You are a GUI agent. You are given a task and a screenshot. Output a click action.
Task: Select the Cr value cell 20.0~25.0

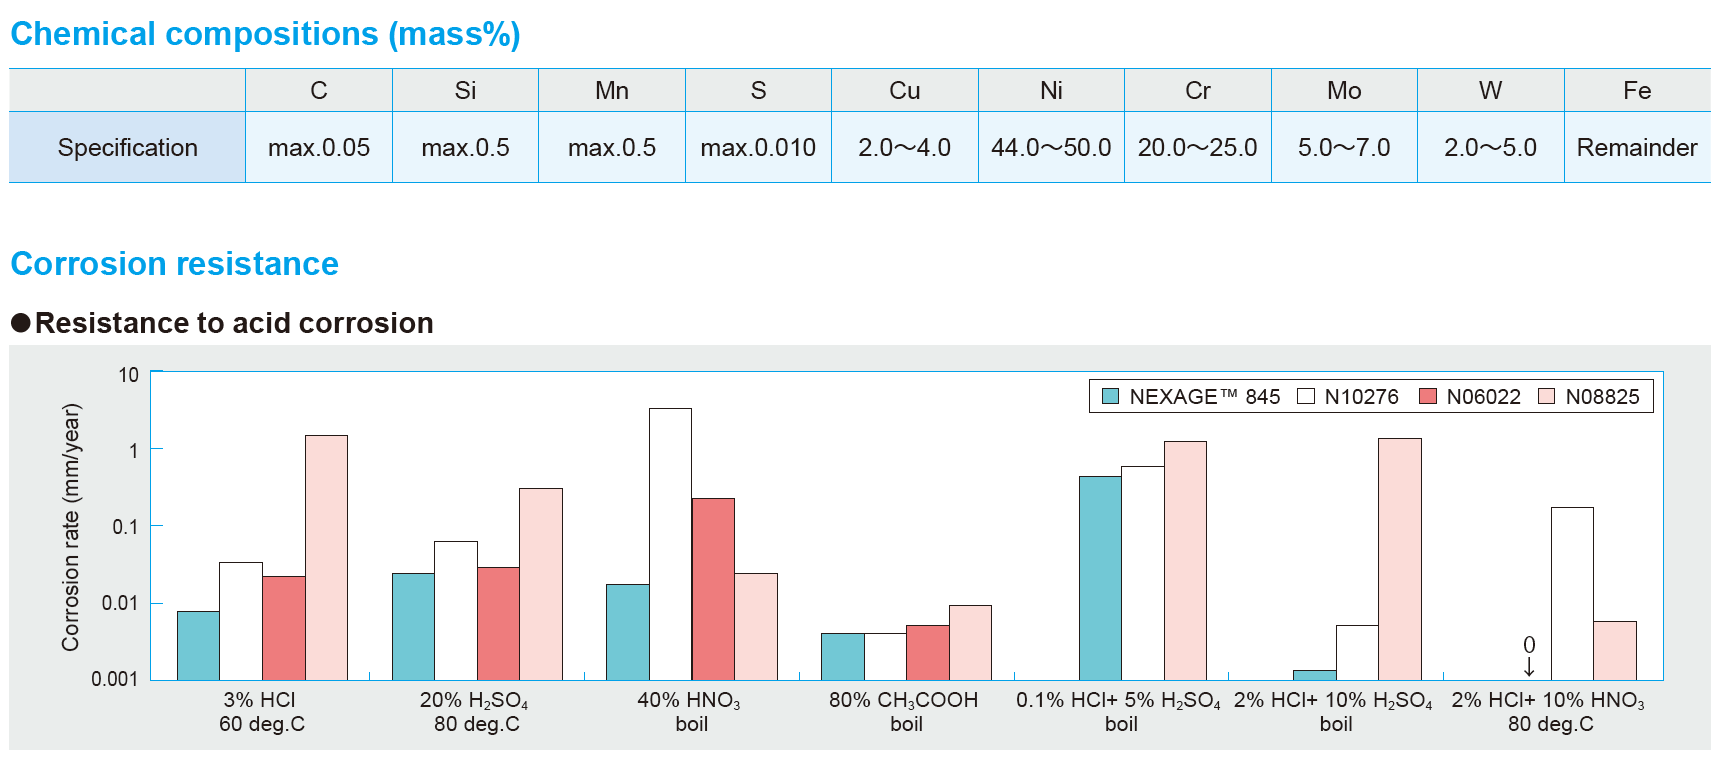pyautogui.click(x=1197, y=148)
